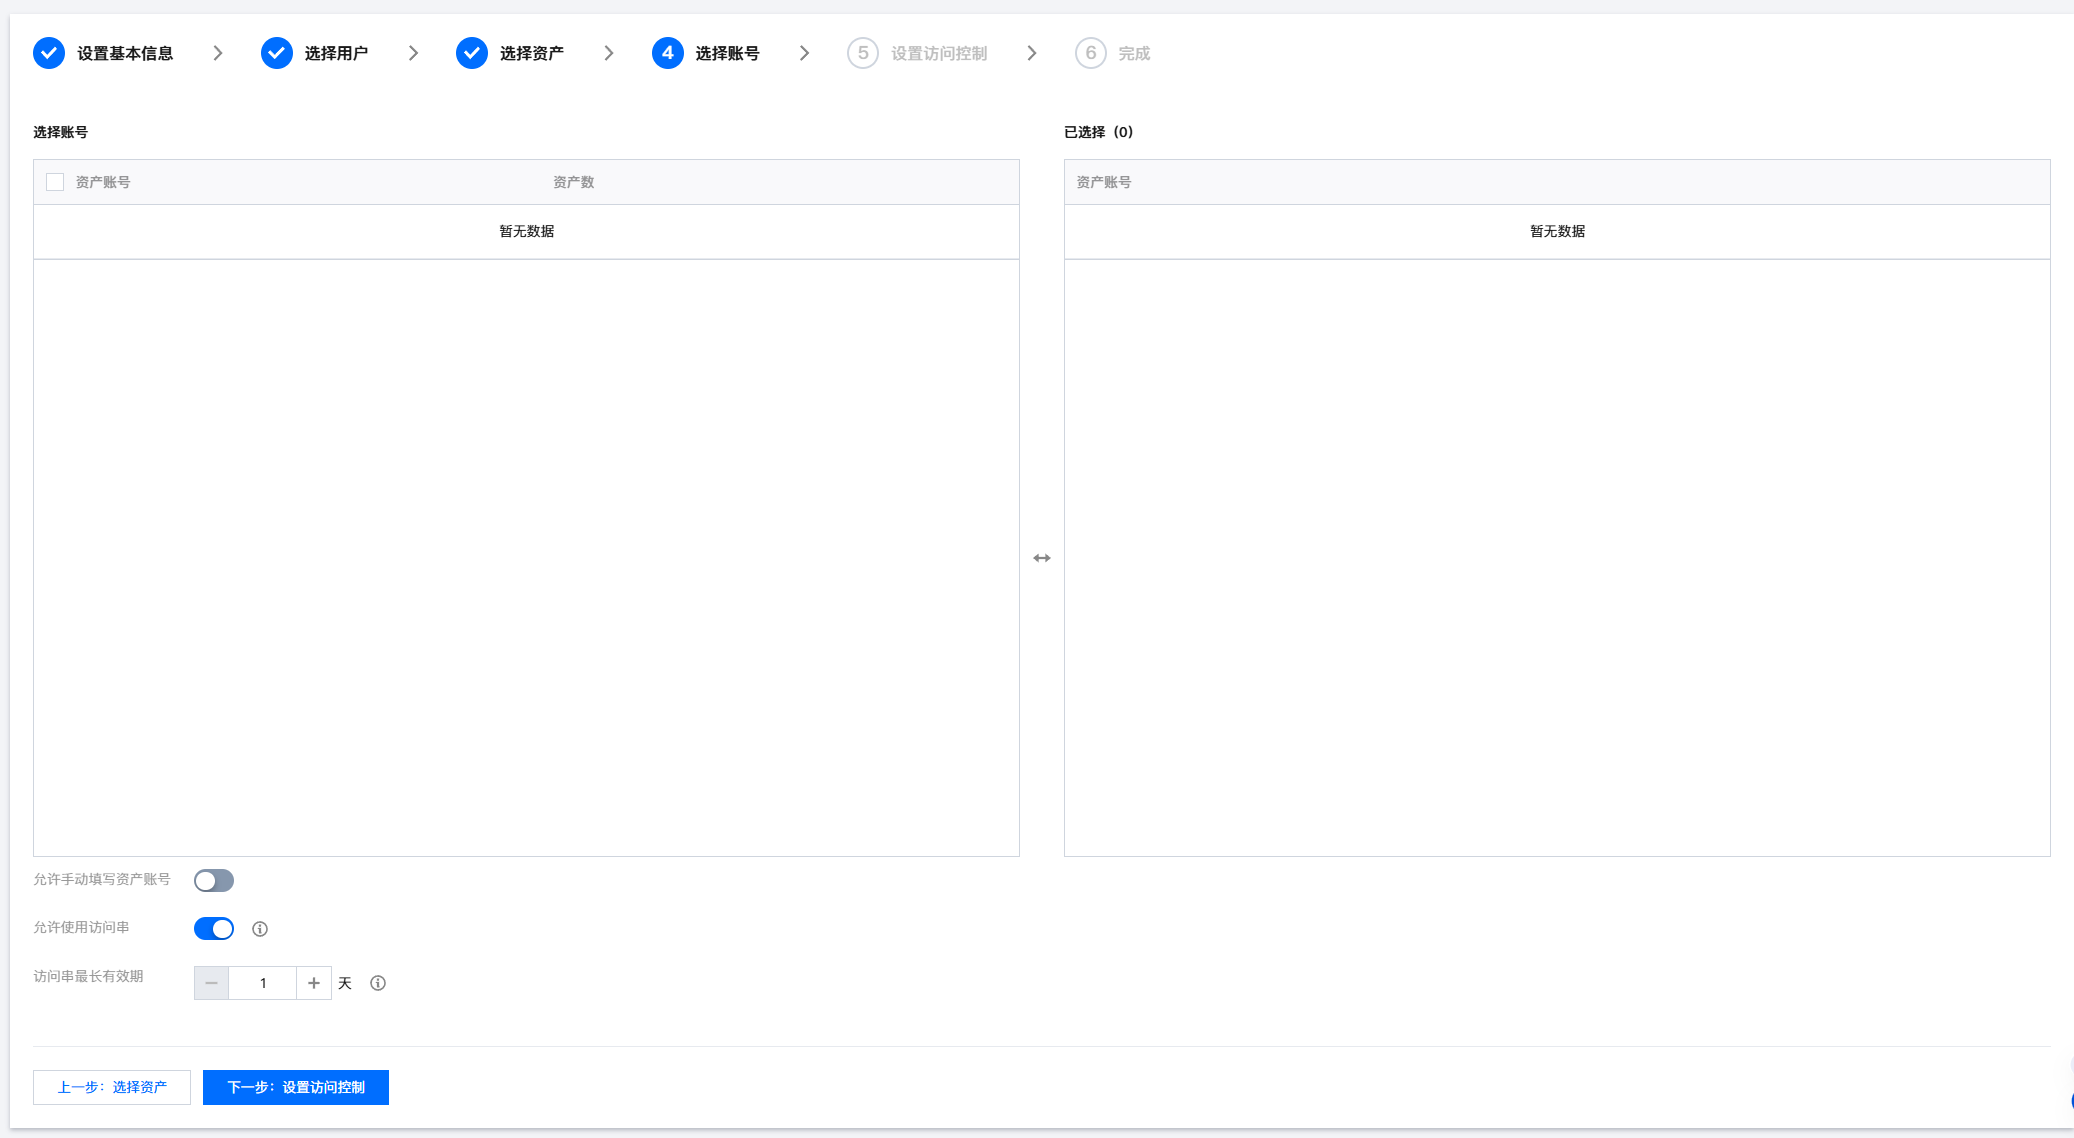Select 设置访问控制 step label
The image size is (2074, 1138).
(939, 53)
